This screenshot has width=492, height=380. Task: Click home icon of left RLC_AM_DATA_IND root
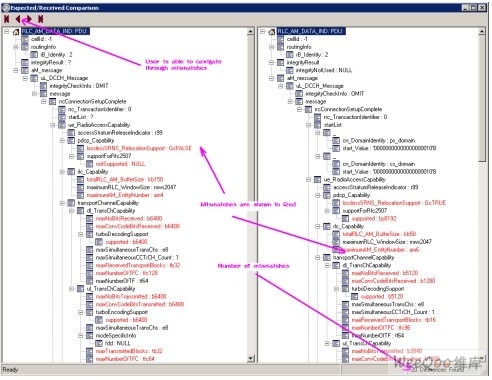16,32
